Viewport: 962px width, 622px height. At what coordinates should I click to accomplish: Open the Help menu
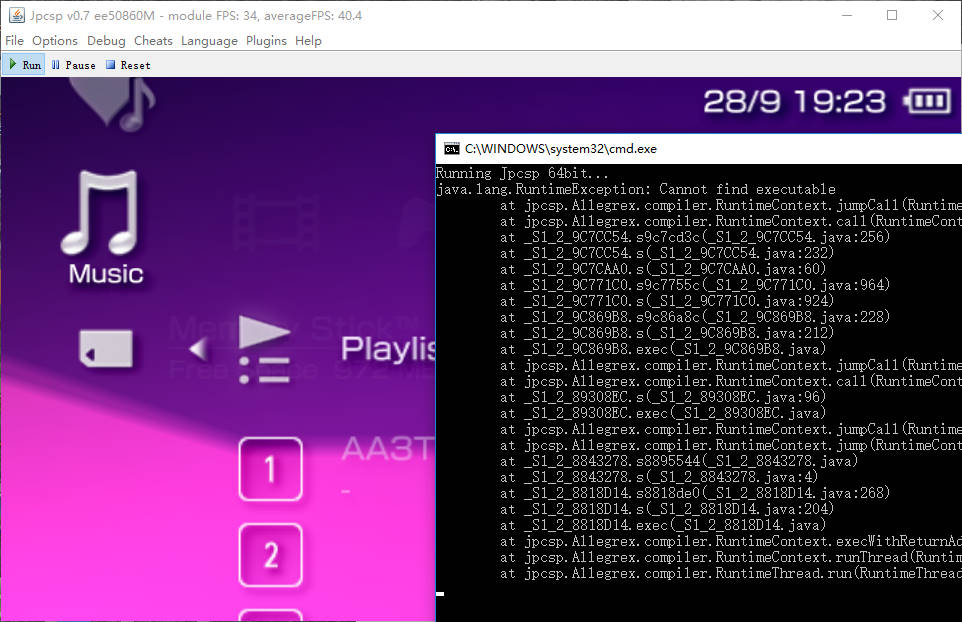[x=308, y=41]
